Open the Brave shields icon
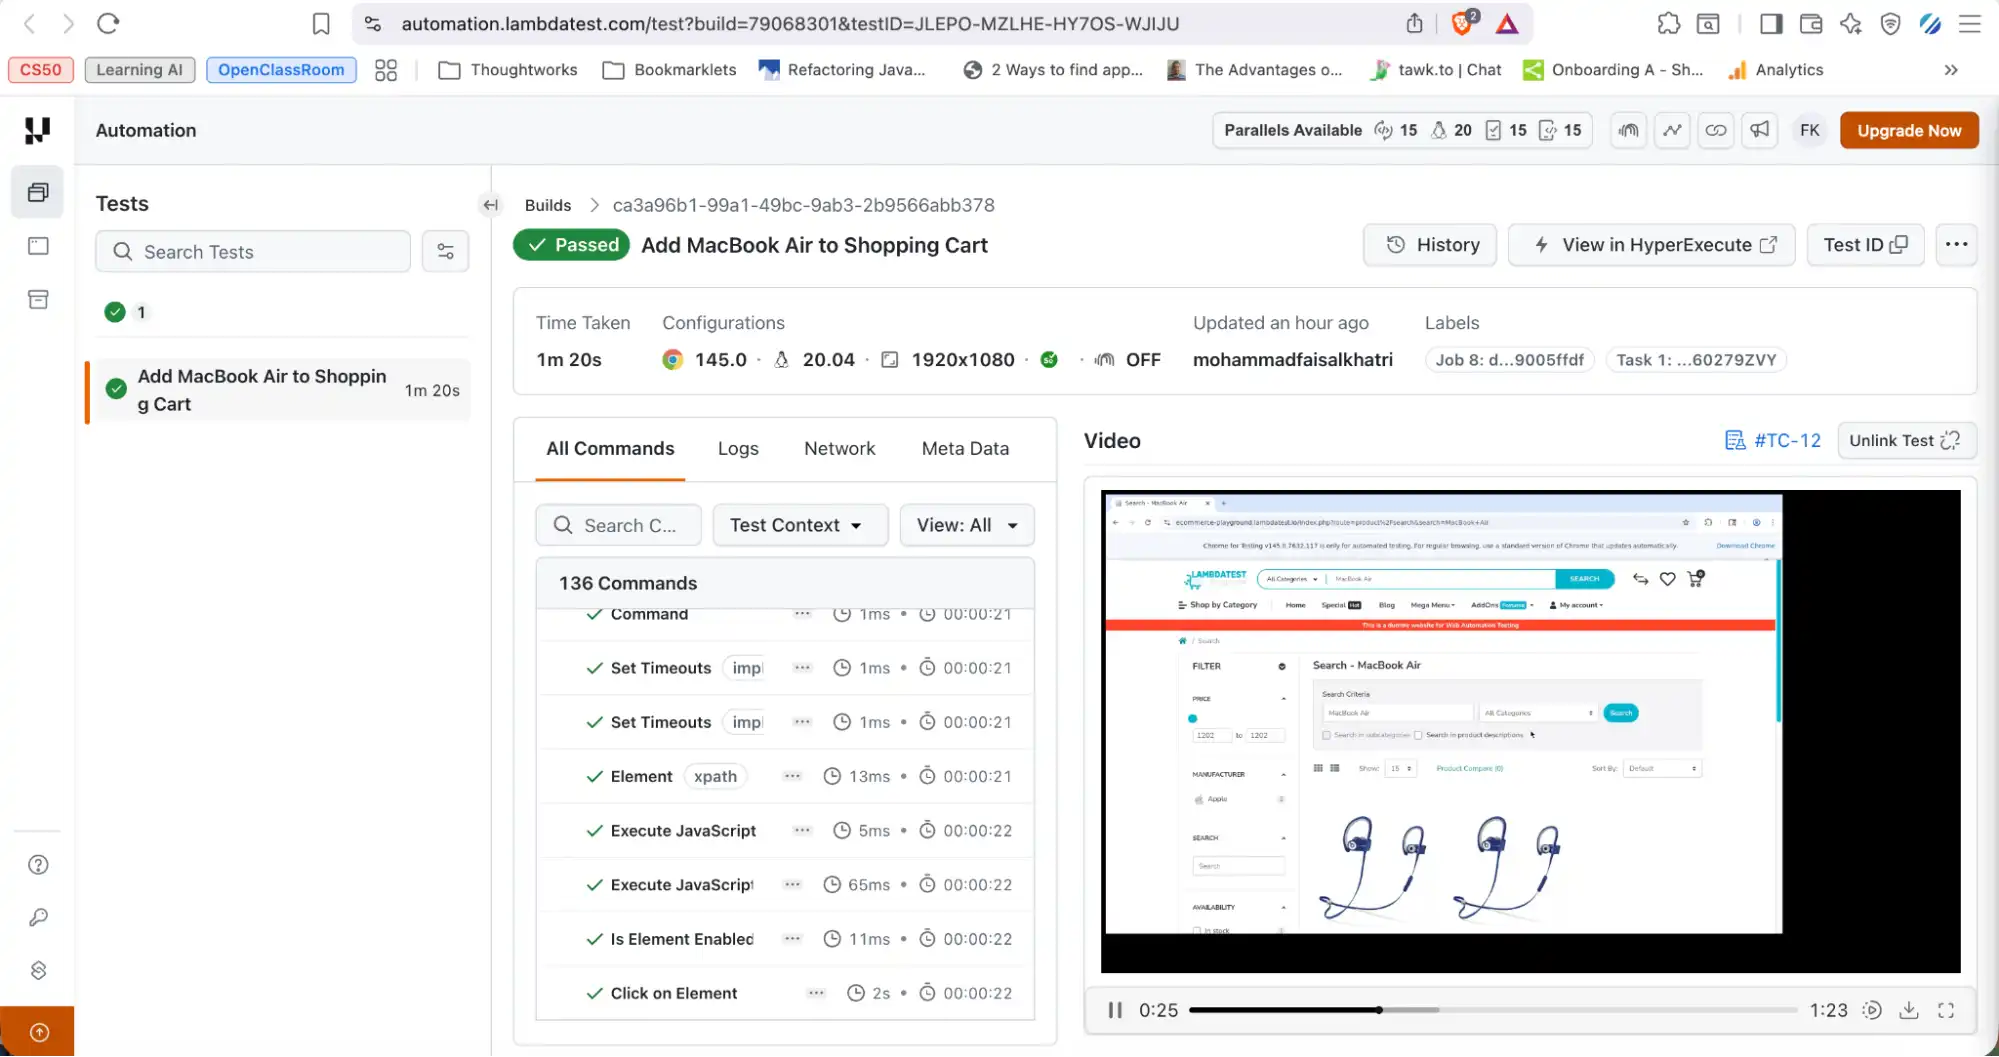 click(x=1463, y=23)
